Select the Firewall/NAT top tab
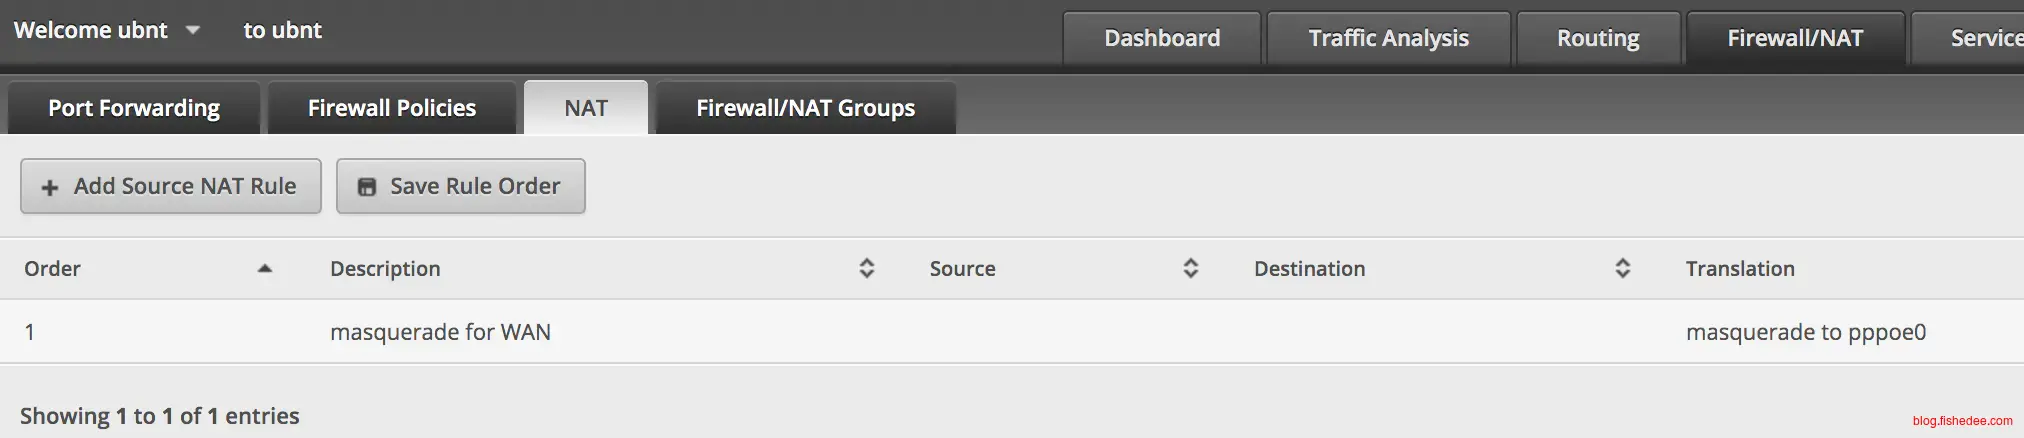2024x438 pixels. pyautogui.click(x=1795, y=38)
